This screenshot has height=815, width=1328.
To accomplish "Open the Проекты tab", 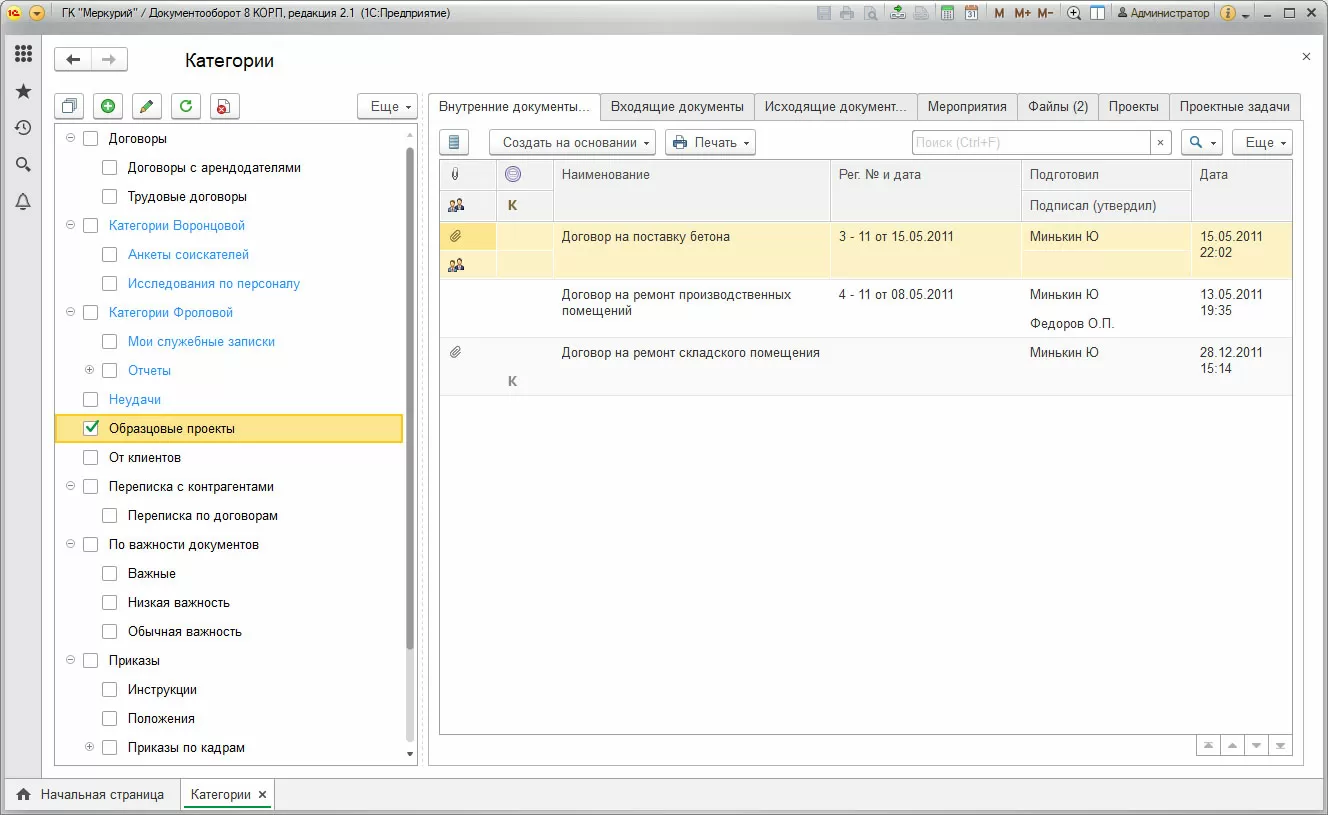I will click(x=1134, y=107).
